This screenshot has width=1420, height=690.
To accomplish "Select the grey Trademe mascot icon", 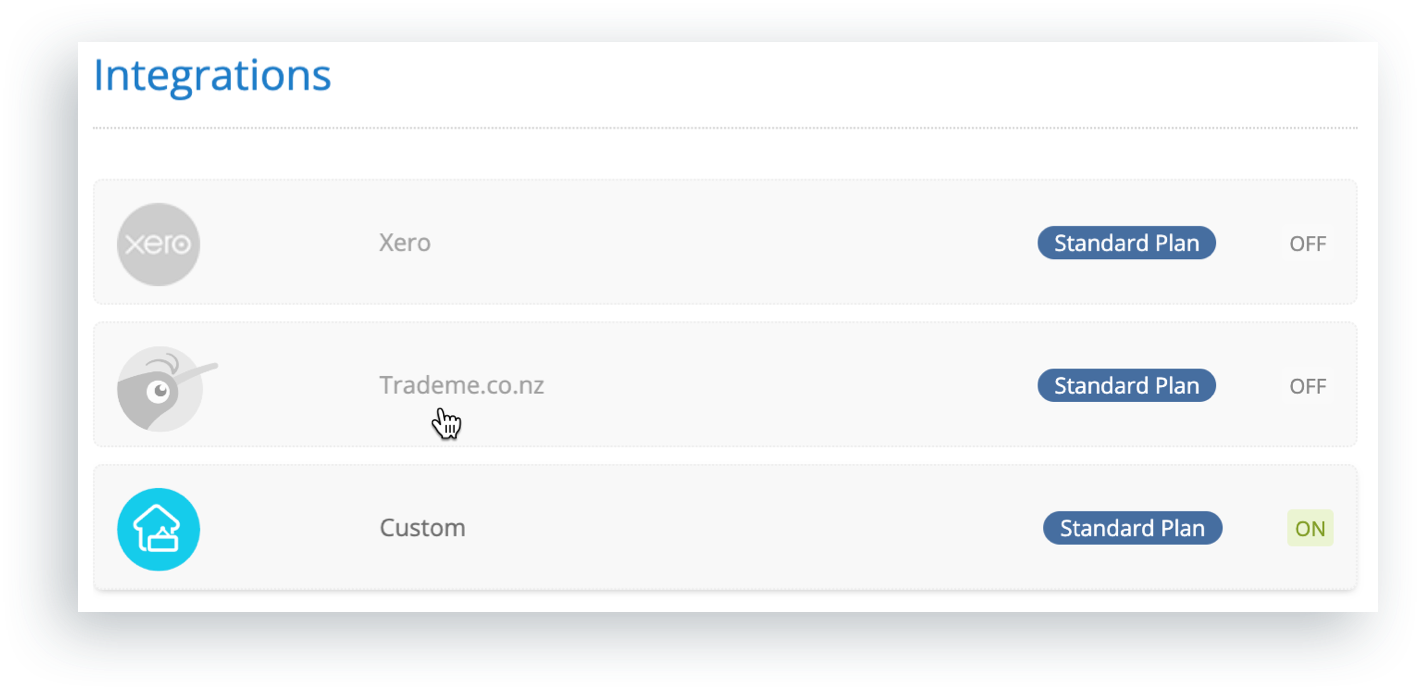I will pos(160,387).
